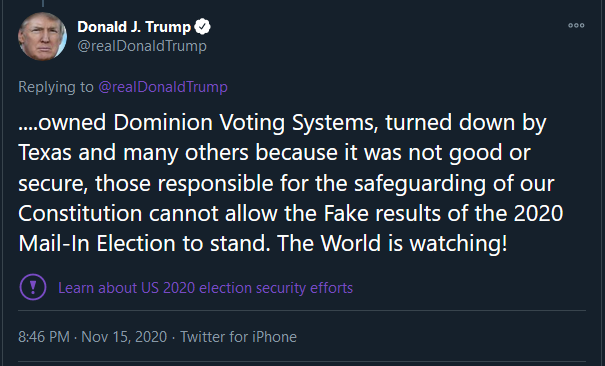The height and width of the screenshot is (366, 605).
Task: Click the word 'Texas' in the tweet
Action: click(45, 153)
